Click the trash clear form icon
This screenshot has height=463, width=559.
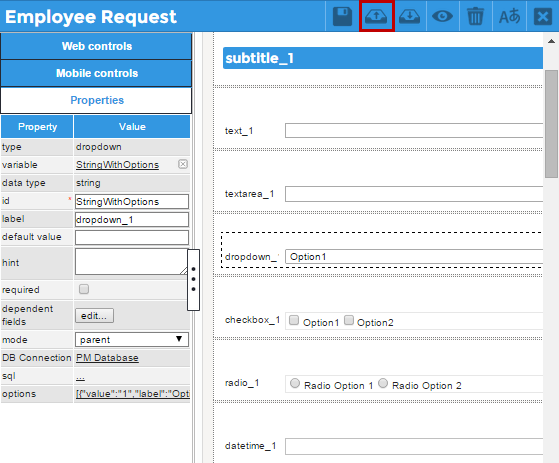pyautogui.click(x=475, y=17)
